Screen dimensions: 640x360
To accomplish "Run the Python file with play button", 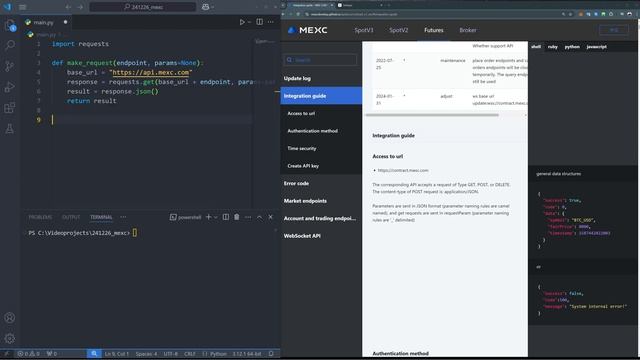I will tap(242, 22).
